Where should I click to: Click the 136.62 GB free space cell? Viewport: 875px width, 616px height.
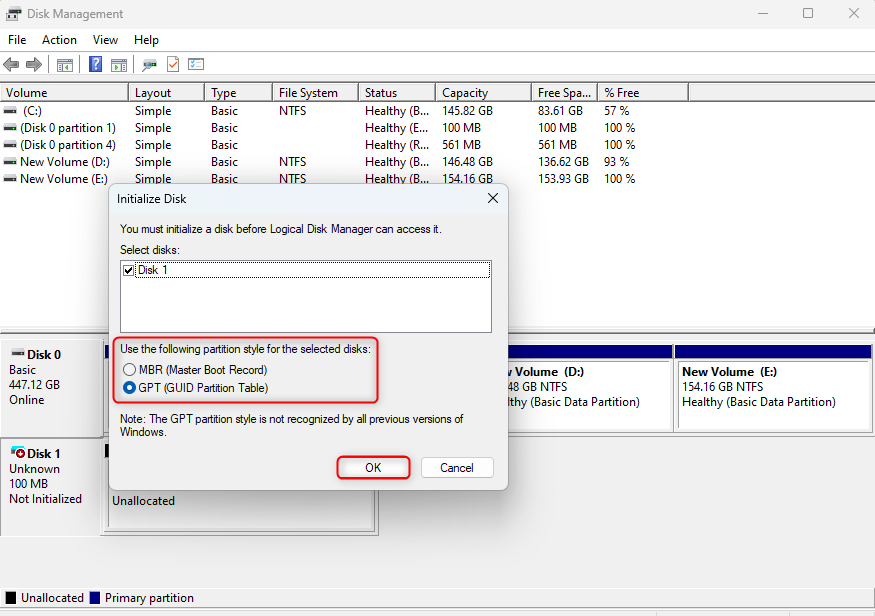563,162
